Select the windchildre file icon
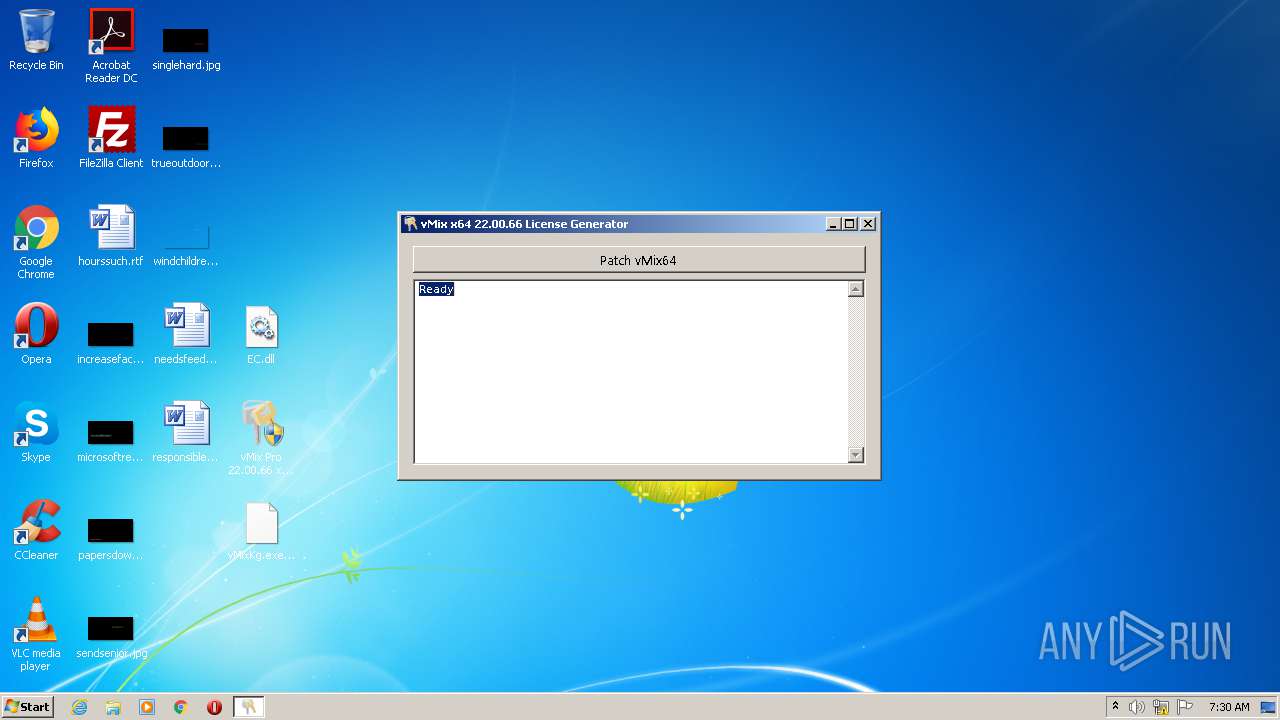 [186, 242]
